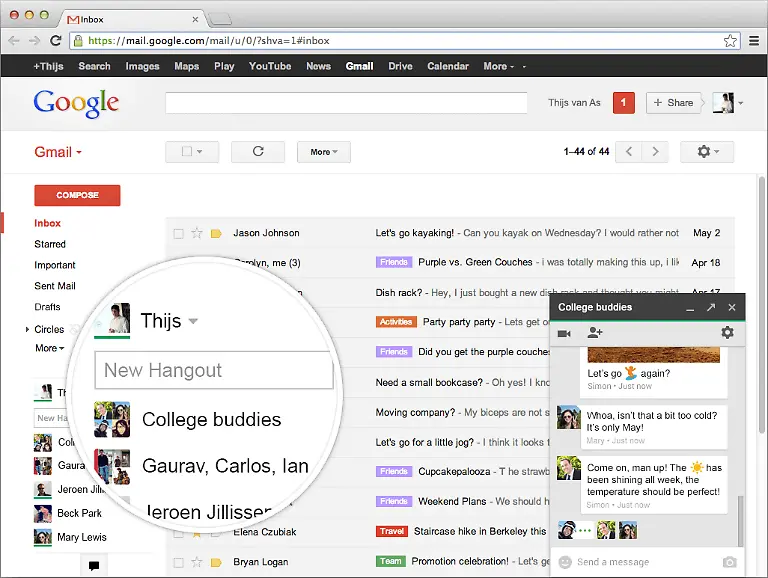The height and width of the screenshot is (578, 768).
Task: Open the Gaurav, Carlos, Ian hangout
Action: coord(201,466)
